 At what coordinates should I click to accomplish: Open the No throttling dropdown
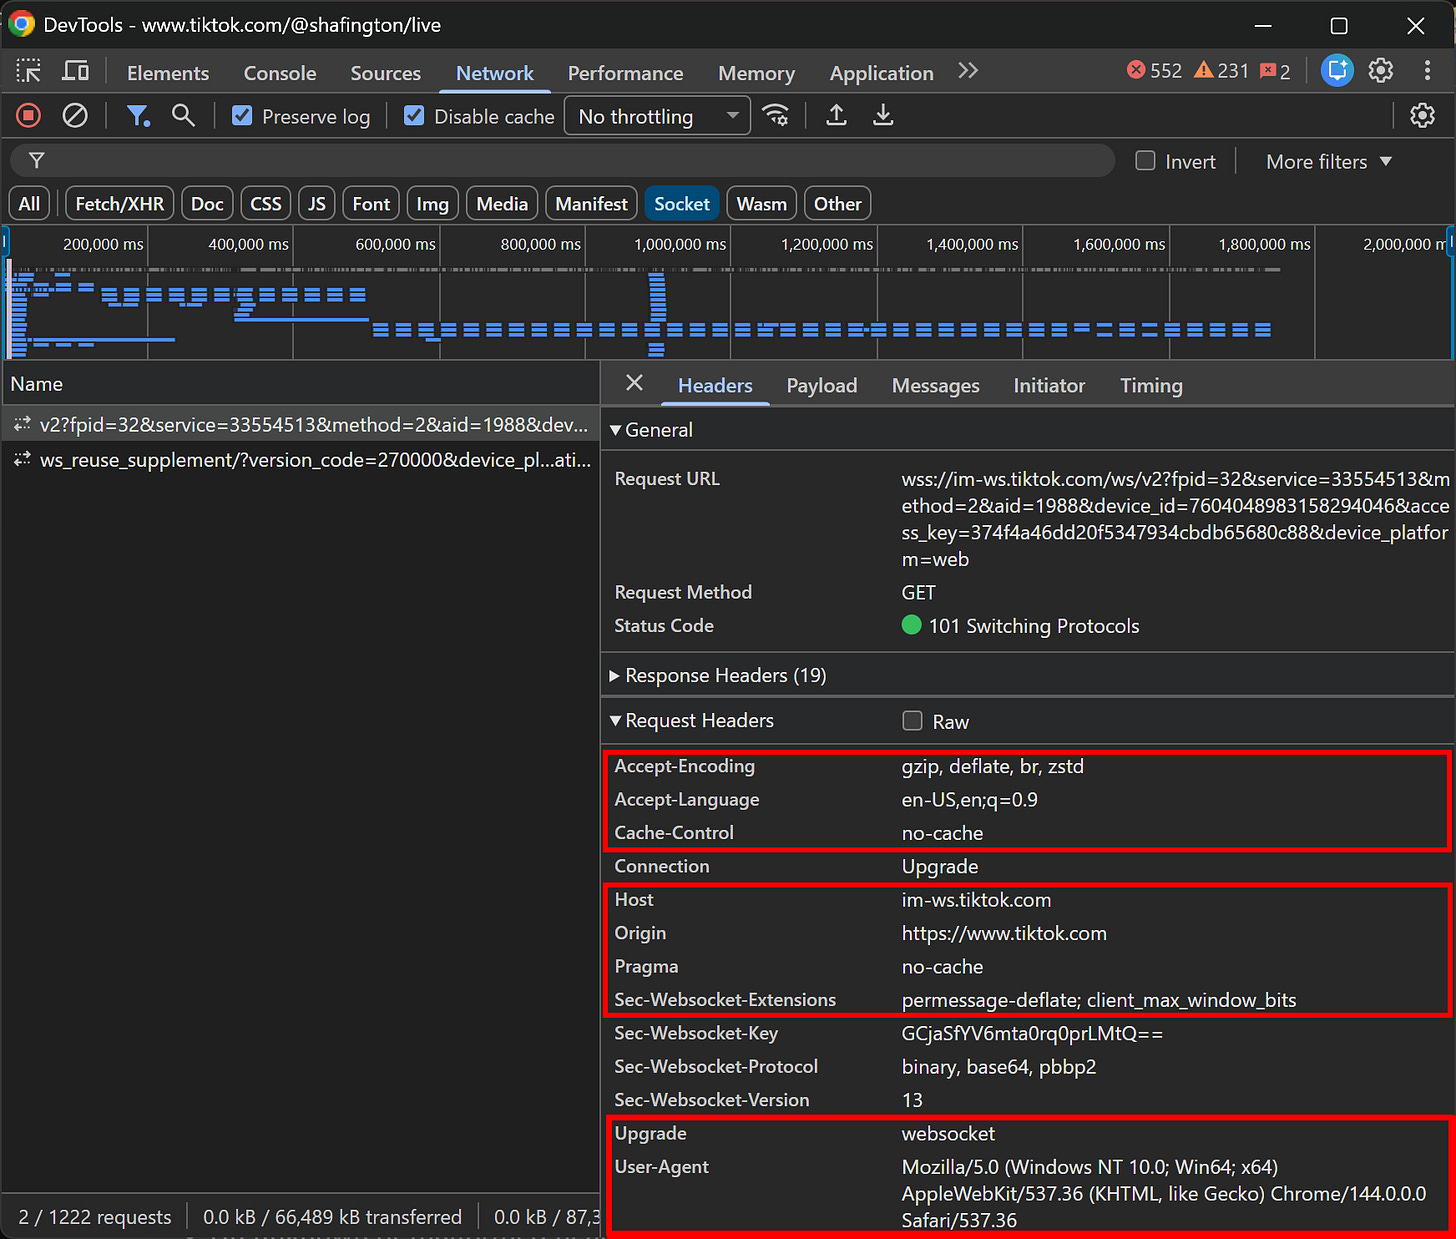click(657, 115)
